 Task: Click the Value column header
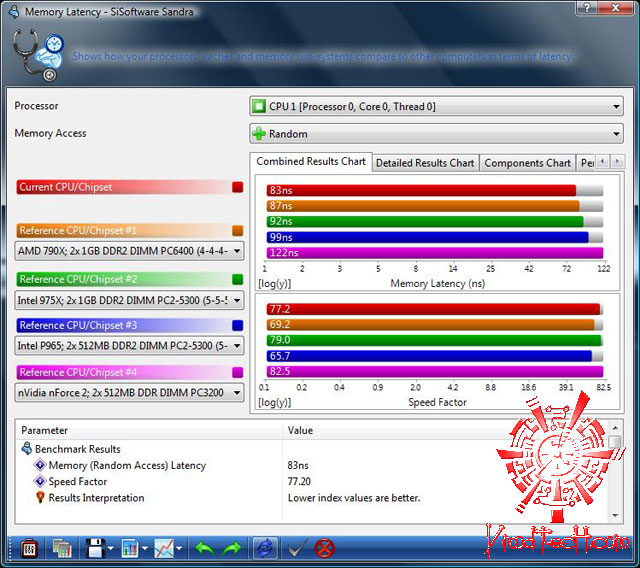tap(445, 430)
